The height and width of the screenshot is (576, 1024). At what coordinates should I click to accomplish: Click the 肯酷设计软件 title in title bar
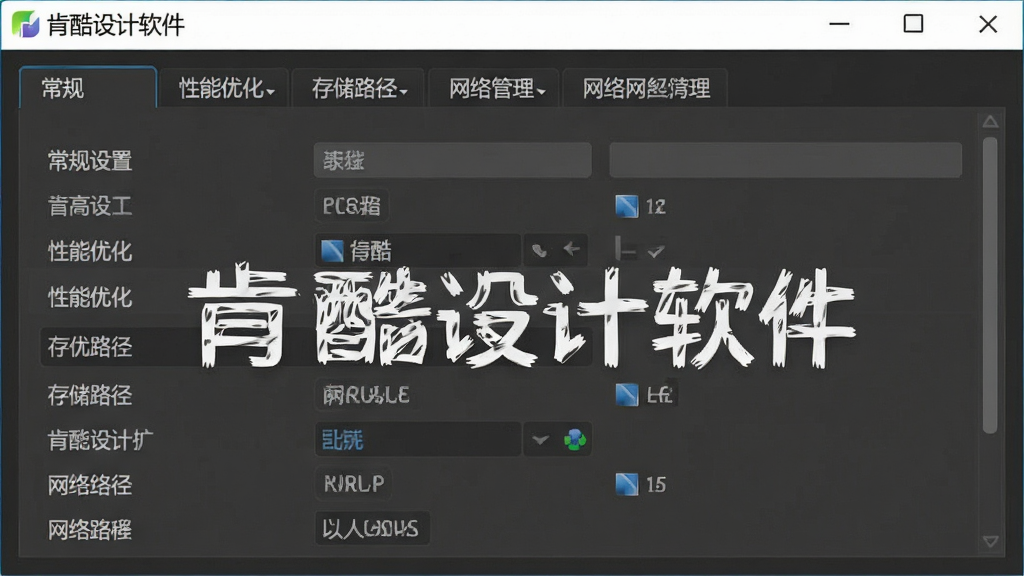(x=116, y=25)
